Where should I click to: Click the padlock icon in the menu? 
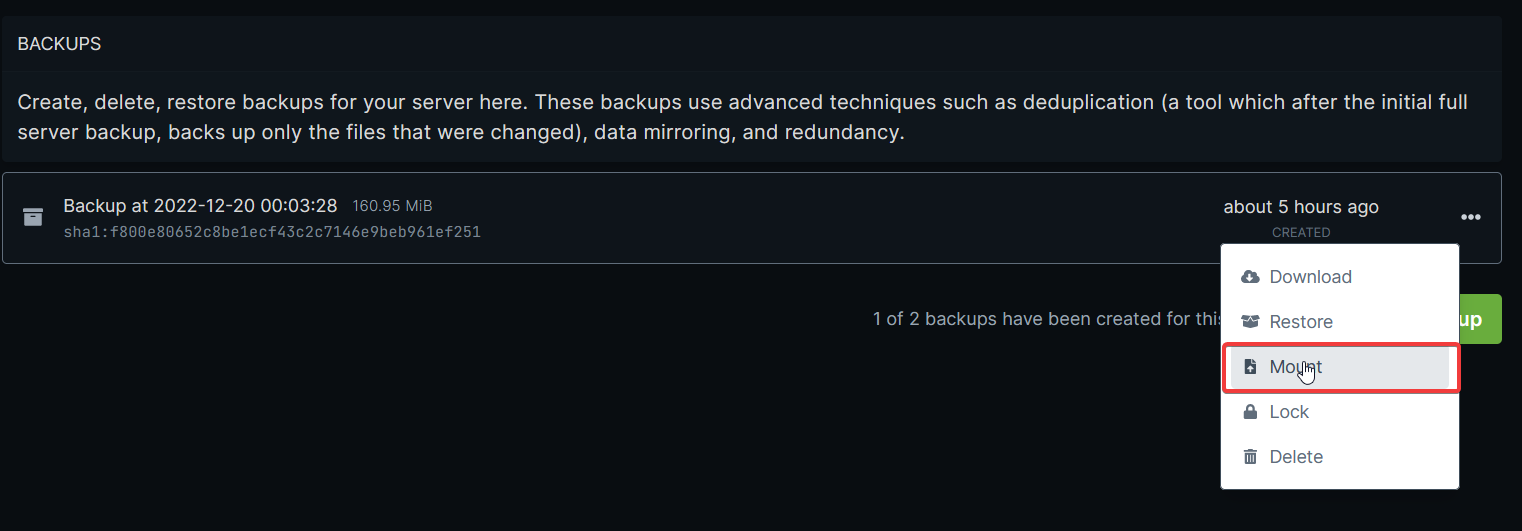[x=1250, y=412]
